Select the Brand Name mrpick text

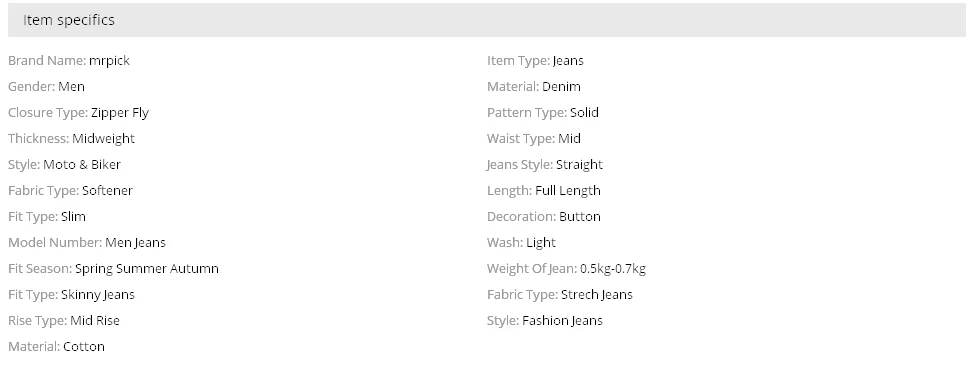69,61
